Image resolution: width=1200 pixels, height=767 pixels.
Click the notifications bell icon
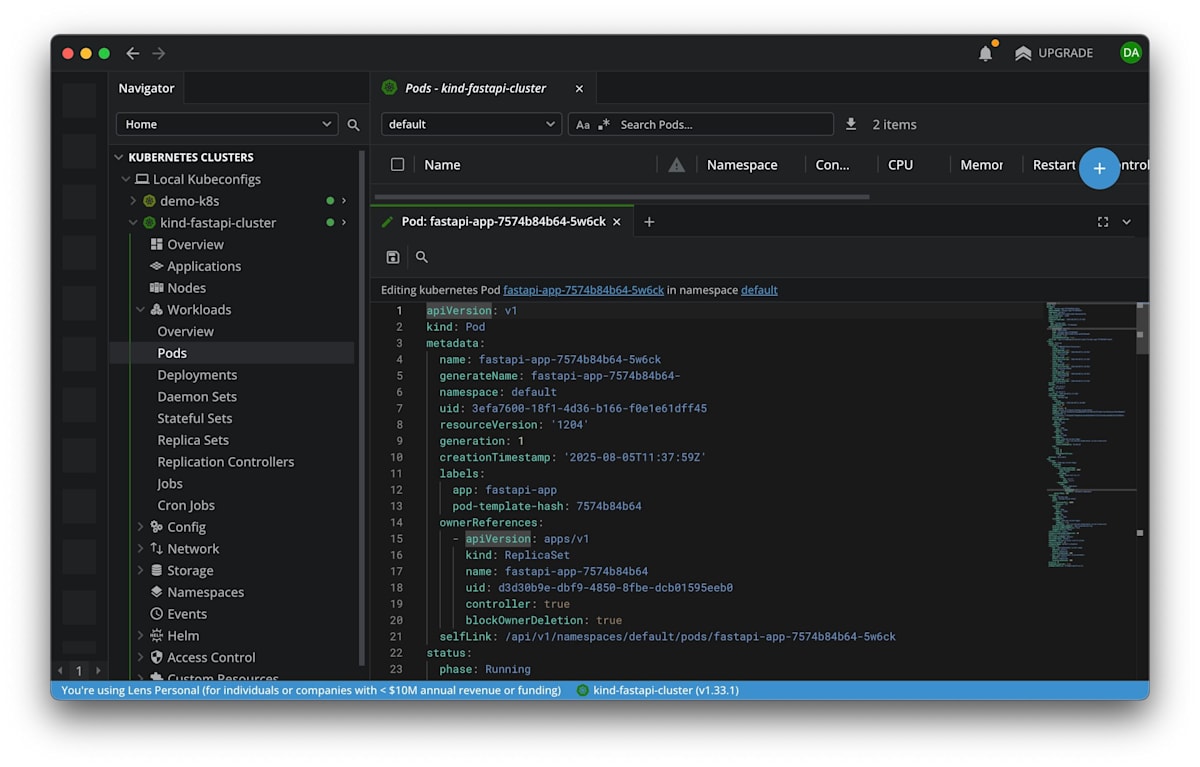click(985, 54)
